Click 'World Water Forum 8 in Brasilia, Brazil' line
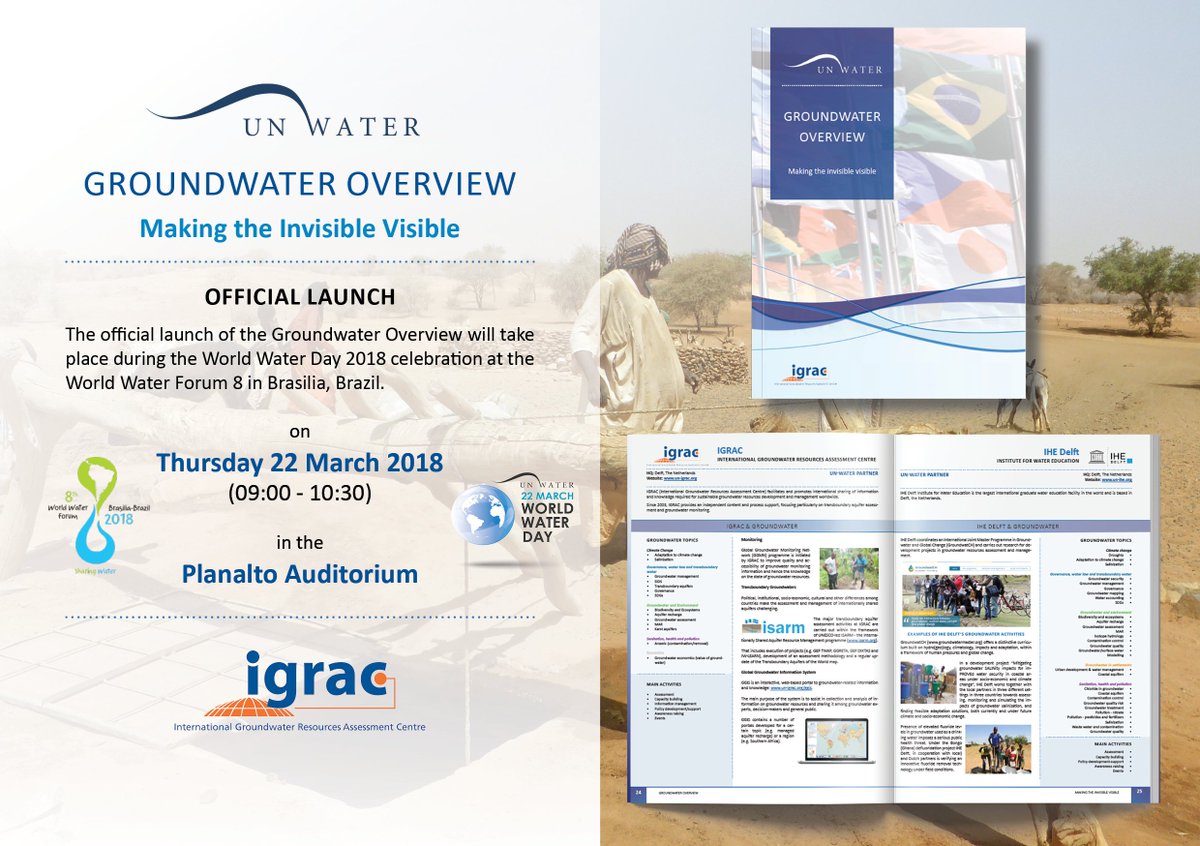 tap(223, 383)
